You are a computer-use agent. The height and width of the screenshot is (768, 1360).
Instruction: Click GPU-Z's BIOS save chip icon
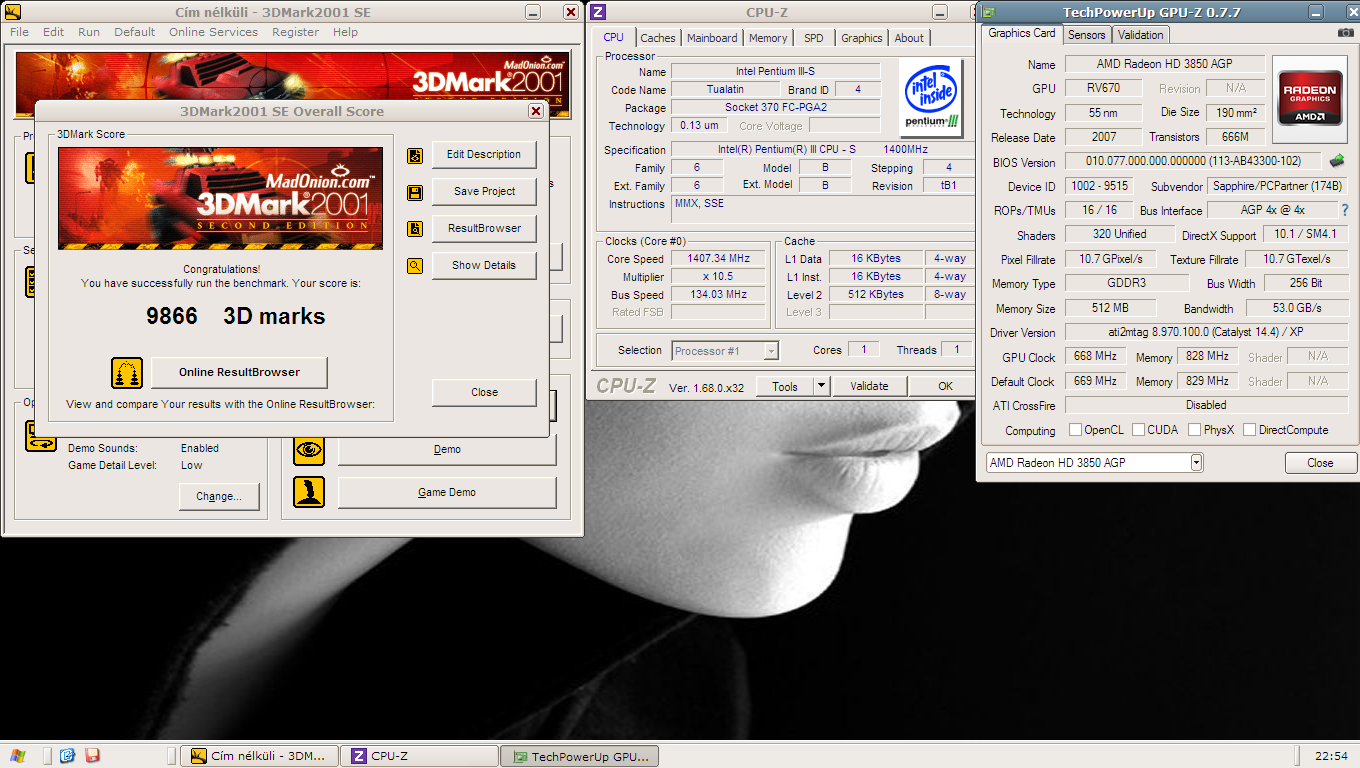(x=1336, y=161)
